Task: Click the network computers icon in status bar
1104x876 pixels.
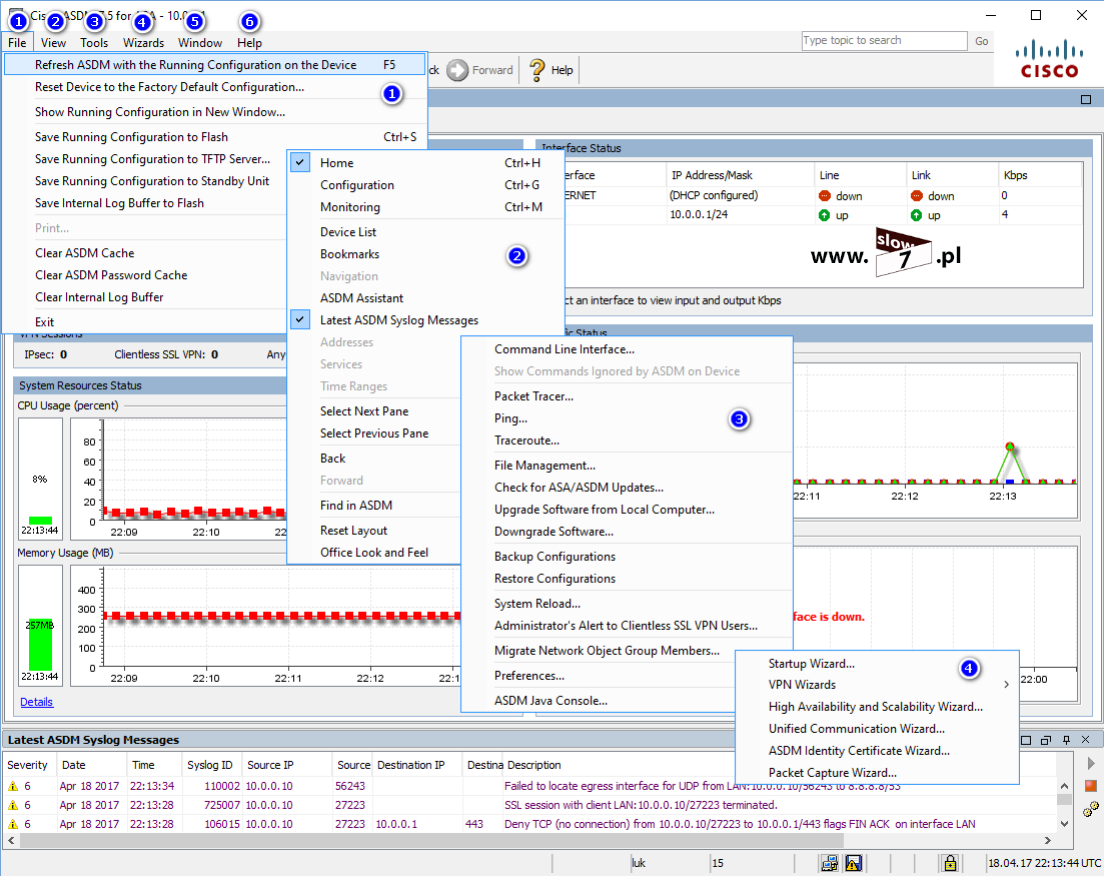Action: coord(829,863)
